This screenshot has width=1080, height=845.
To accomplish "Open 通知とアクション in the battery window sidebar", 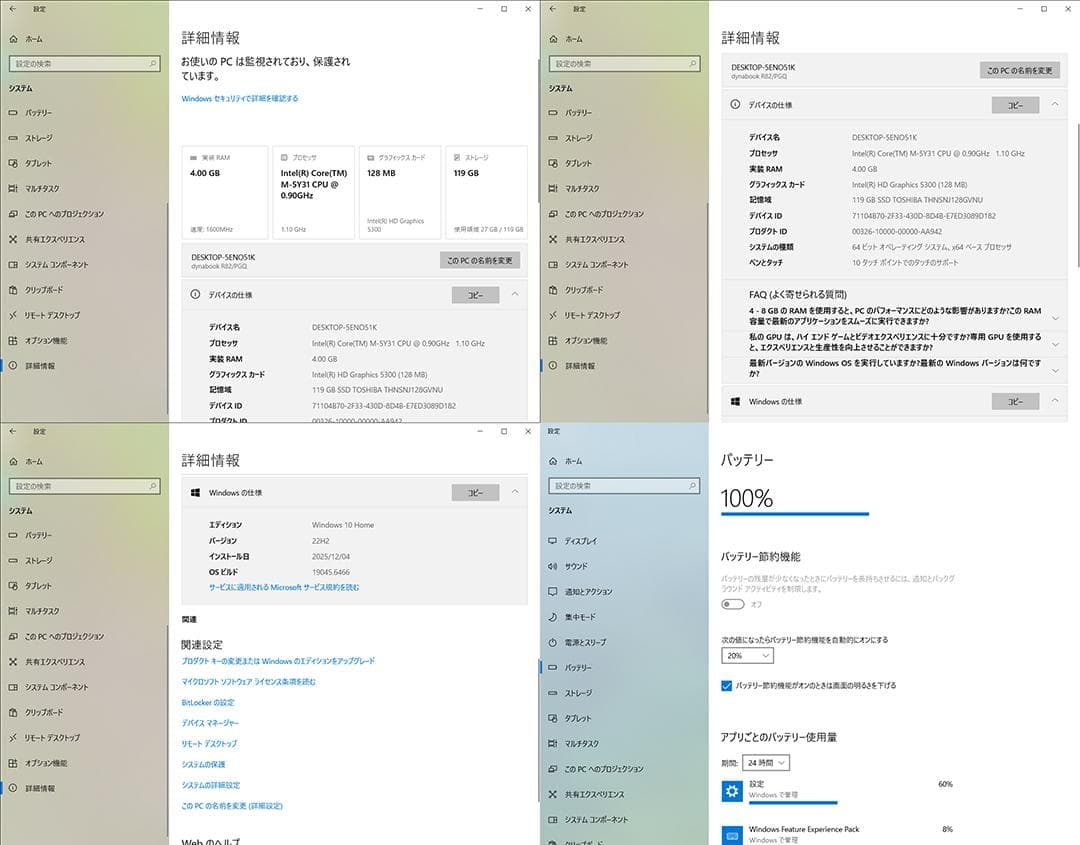I will point(580,592).
